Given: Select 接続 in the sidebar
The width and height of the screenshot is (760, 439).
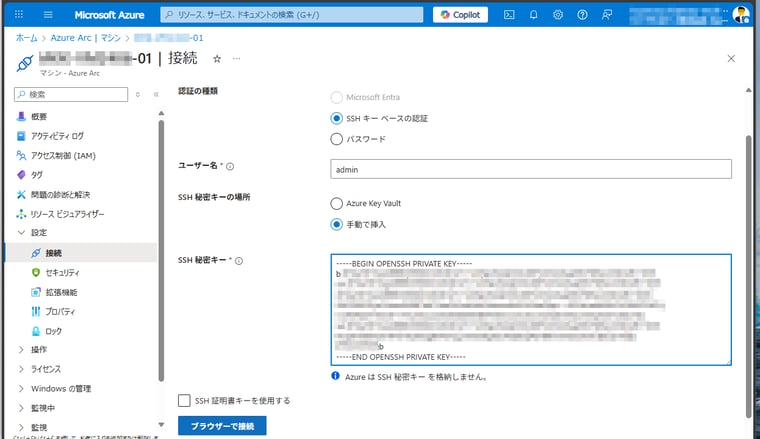Looking at the screenshot, I should [x=81, y=253].
